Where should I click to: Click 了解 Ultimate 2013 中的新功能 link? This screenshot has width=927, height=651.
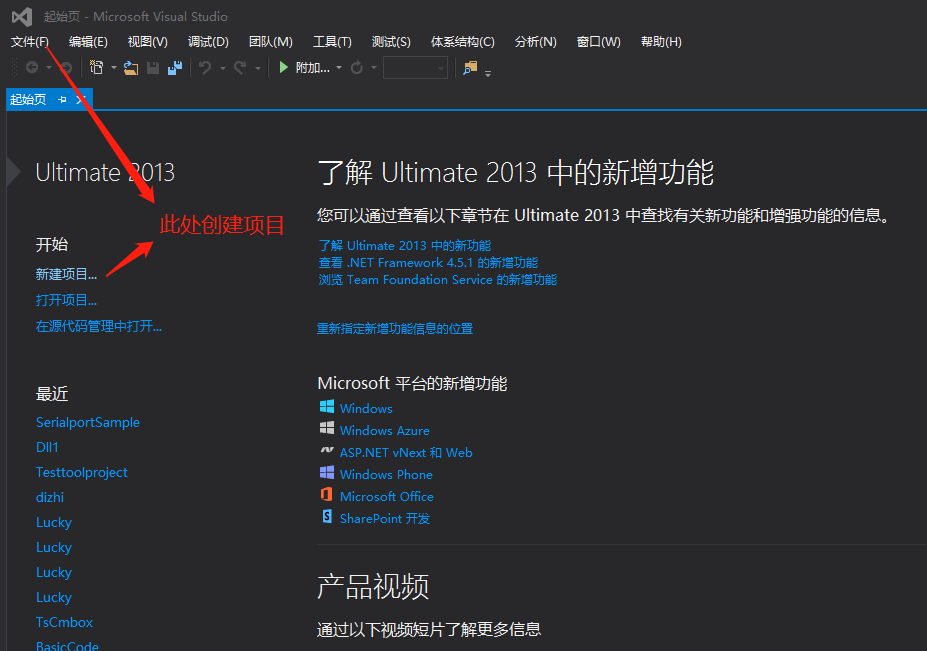pos(405,245)
